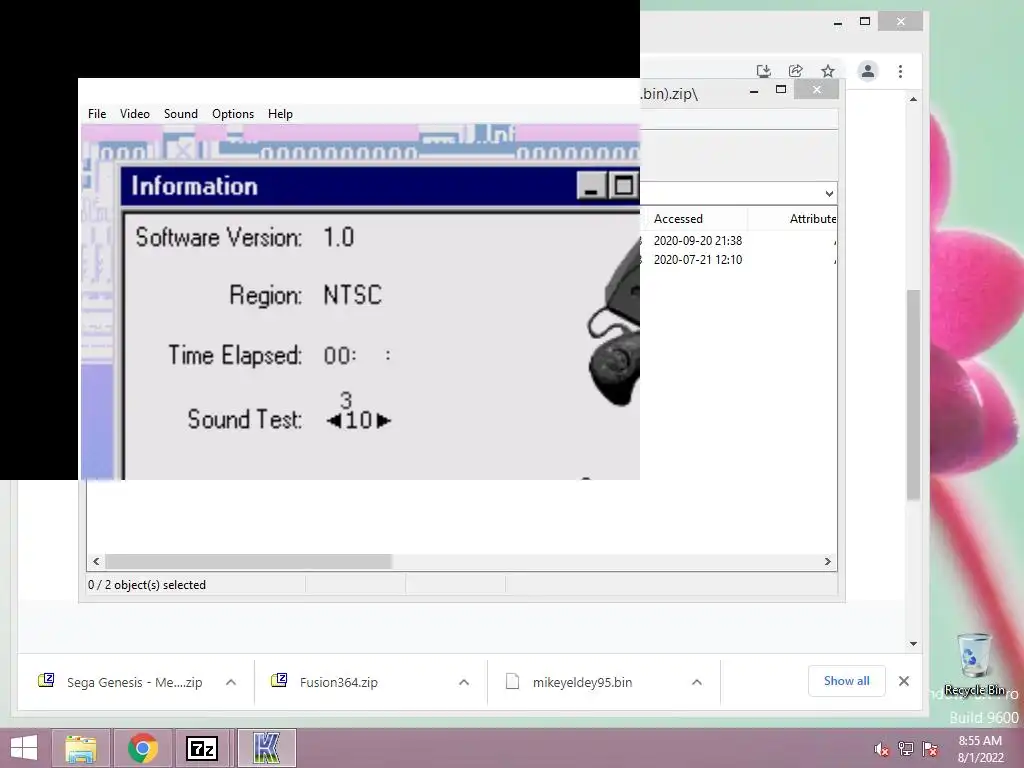Open Chrome three-dot menu
Image resolution: width=1024 pixels, height=768 pixels.
click(x=900, y=71)
